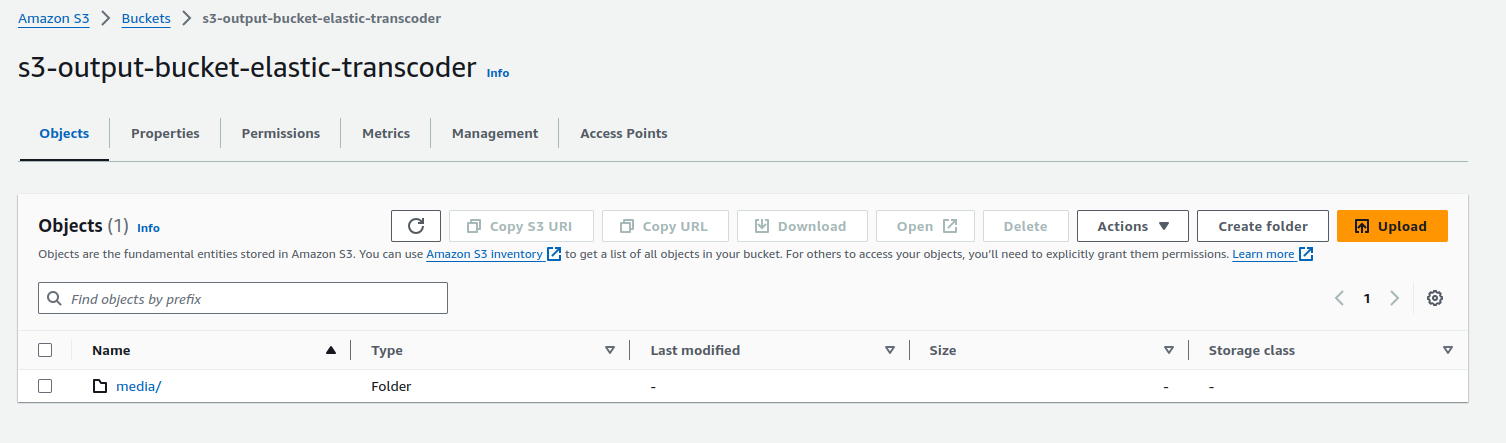Click the Copy URL button
The width and height of the screenshot is (1506, 443).
pos(665,226)
